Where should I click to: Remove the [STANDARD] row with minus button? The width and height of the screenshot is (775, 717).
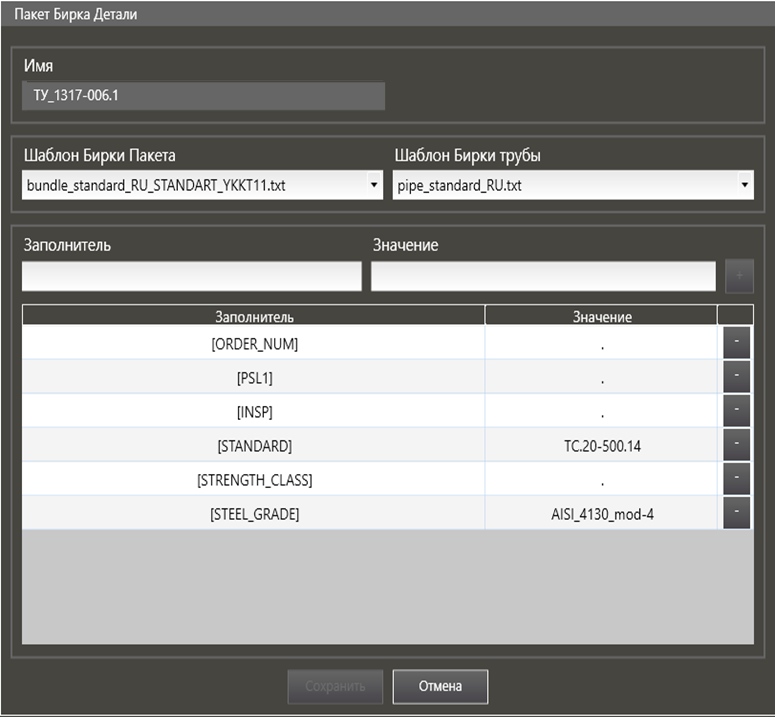pyautogui.click(x=736, y=444)
